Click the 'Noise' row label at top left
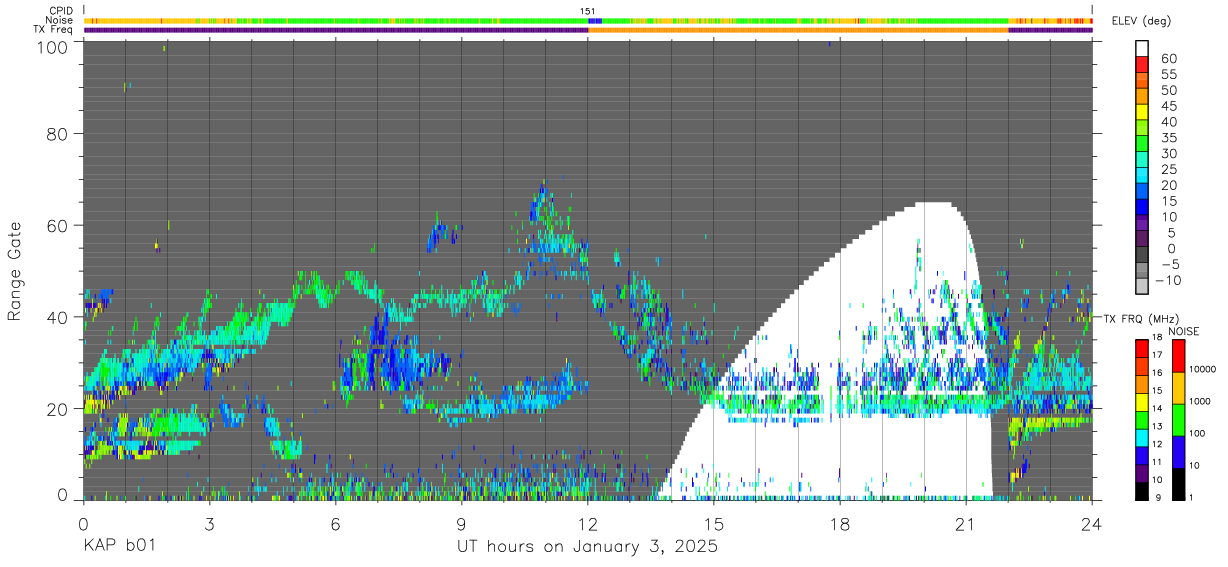Image resolution: width=1228 pixels, height=567 pixels. click(x=61, y=20)
